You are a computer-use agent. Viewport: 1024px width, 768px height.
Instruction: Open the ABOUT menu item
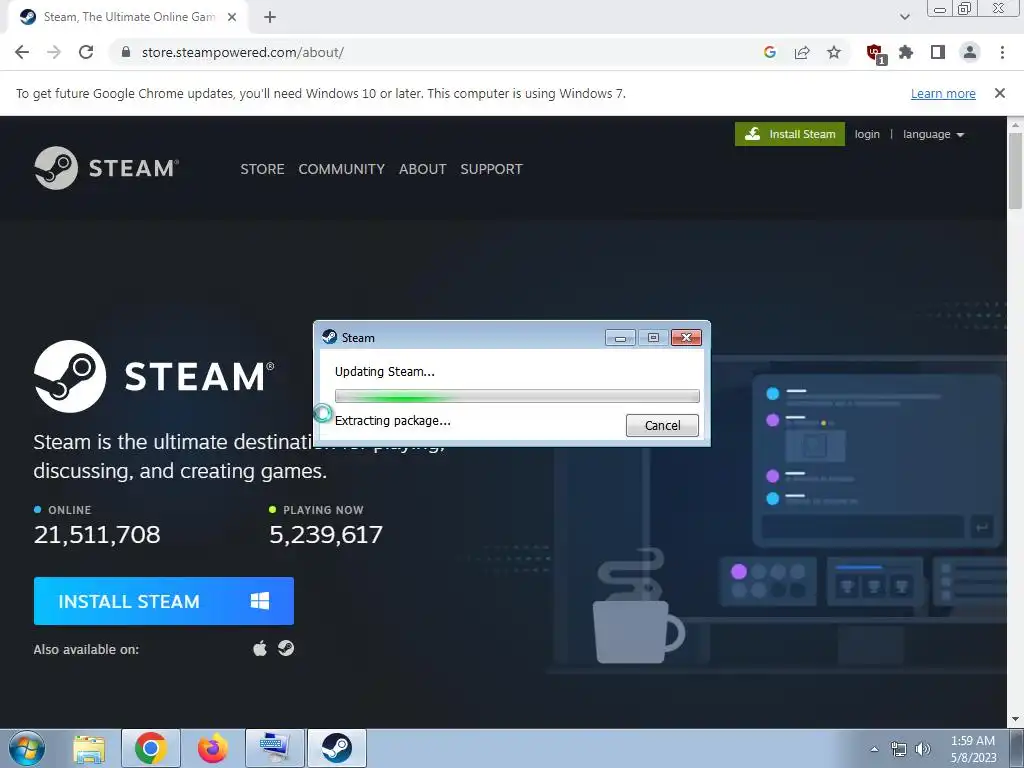pos(423,169)
